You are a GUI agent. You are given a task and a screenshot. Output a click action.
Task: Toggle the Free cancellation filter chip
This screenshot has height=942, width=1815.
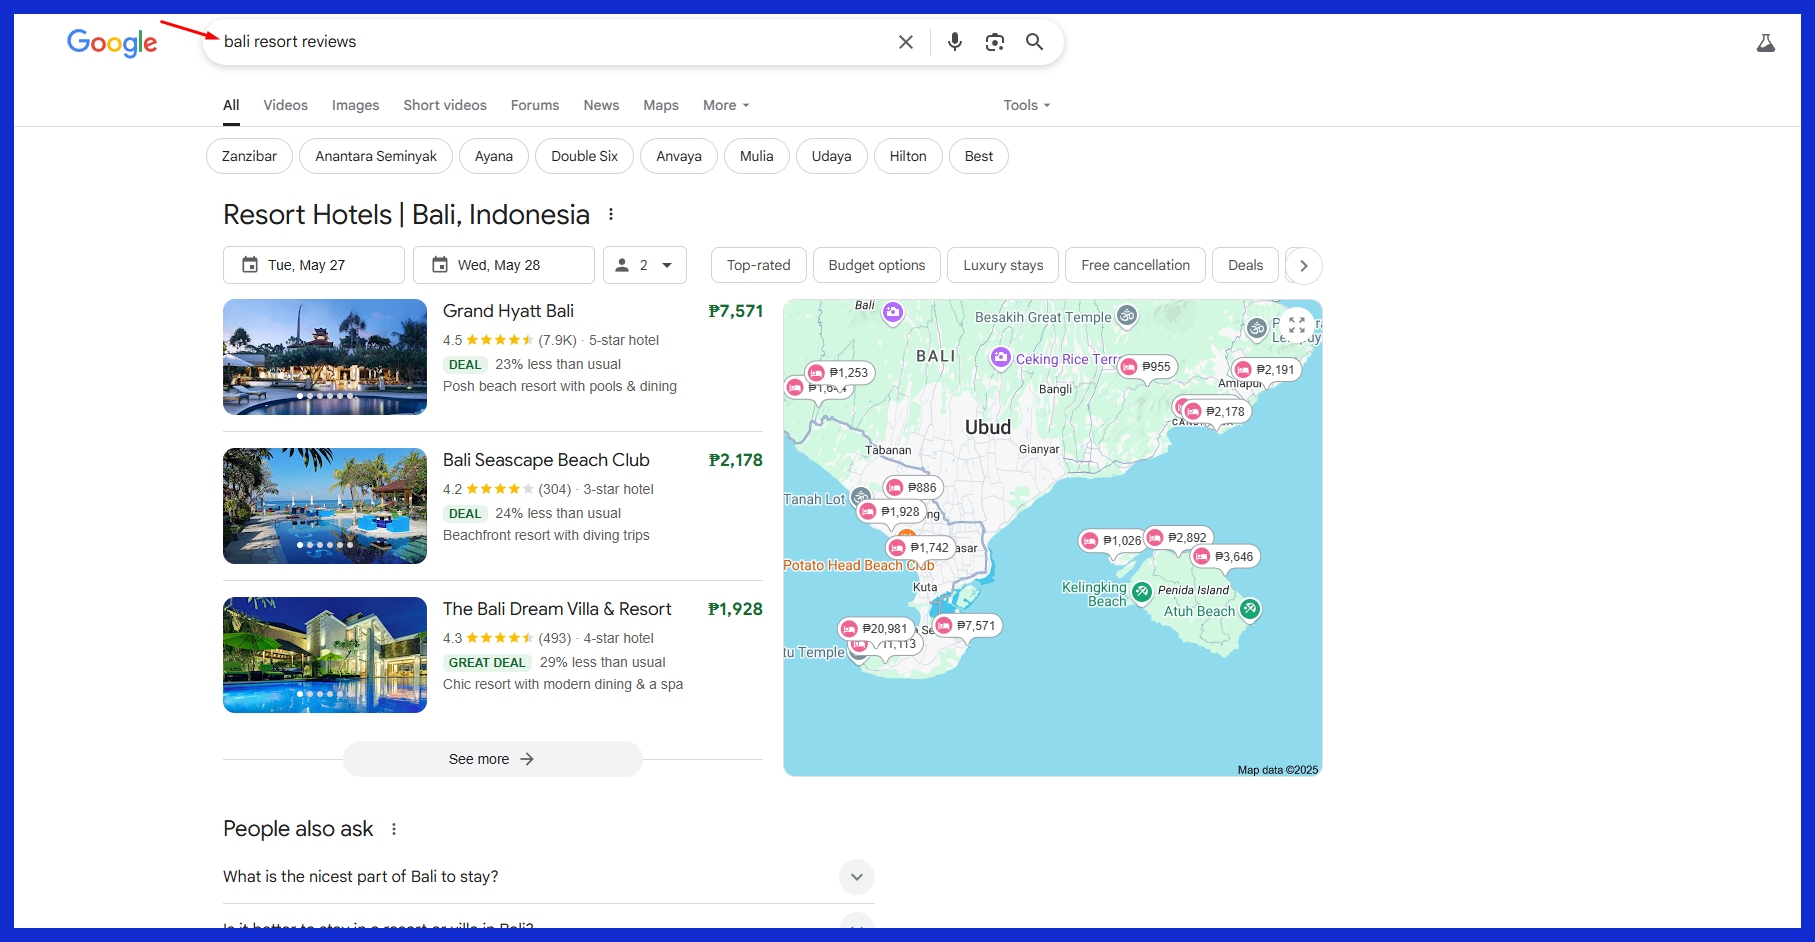[x=1135, y=265]
